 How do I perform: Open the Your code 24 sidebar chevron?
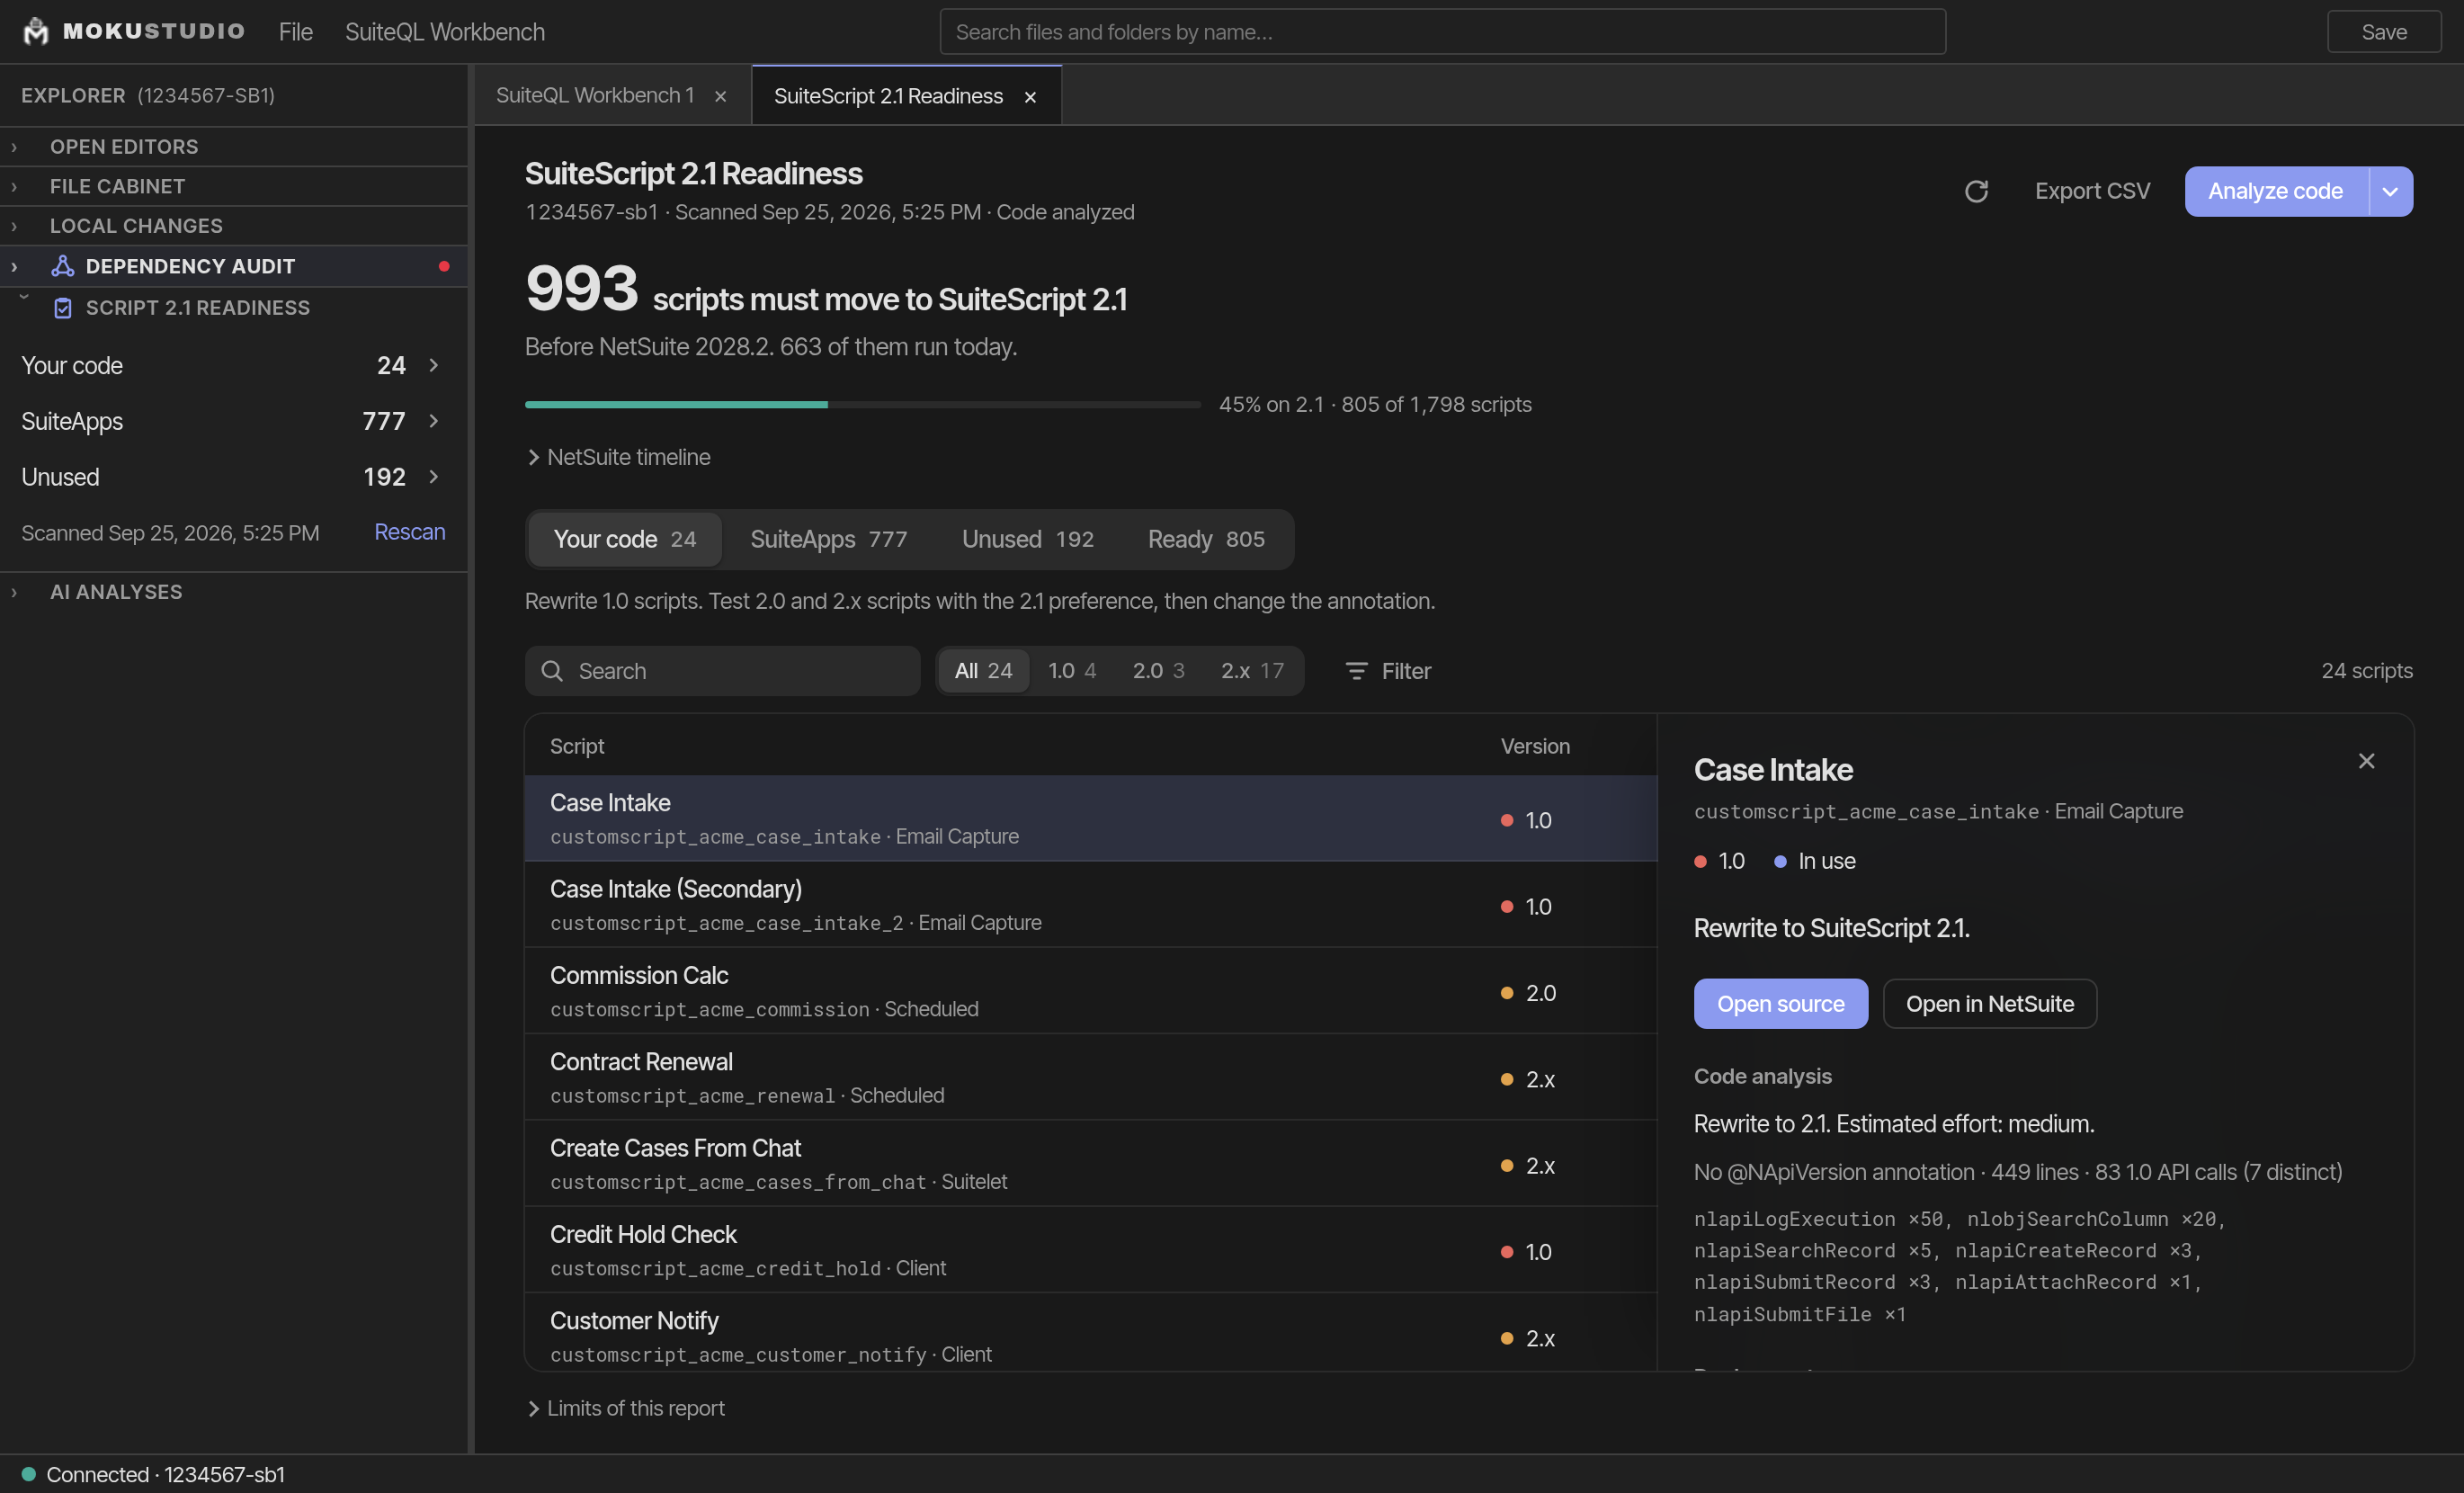coord(434,365)
